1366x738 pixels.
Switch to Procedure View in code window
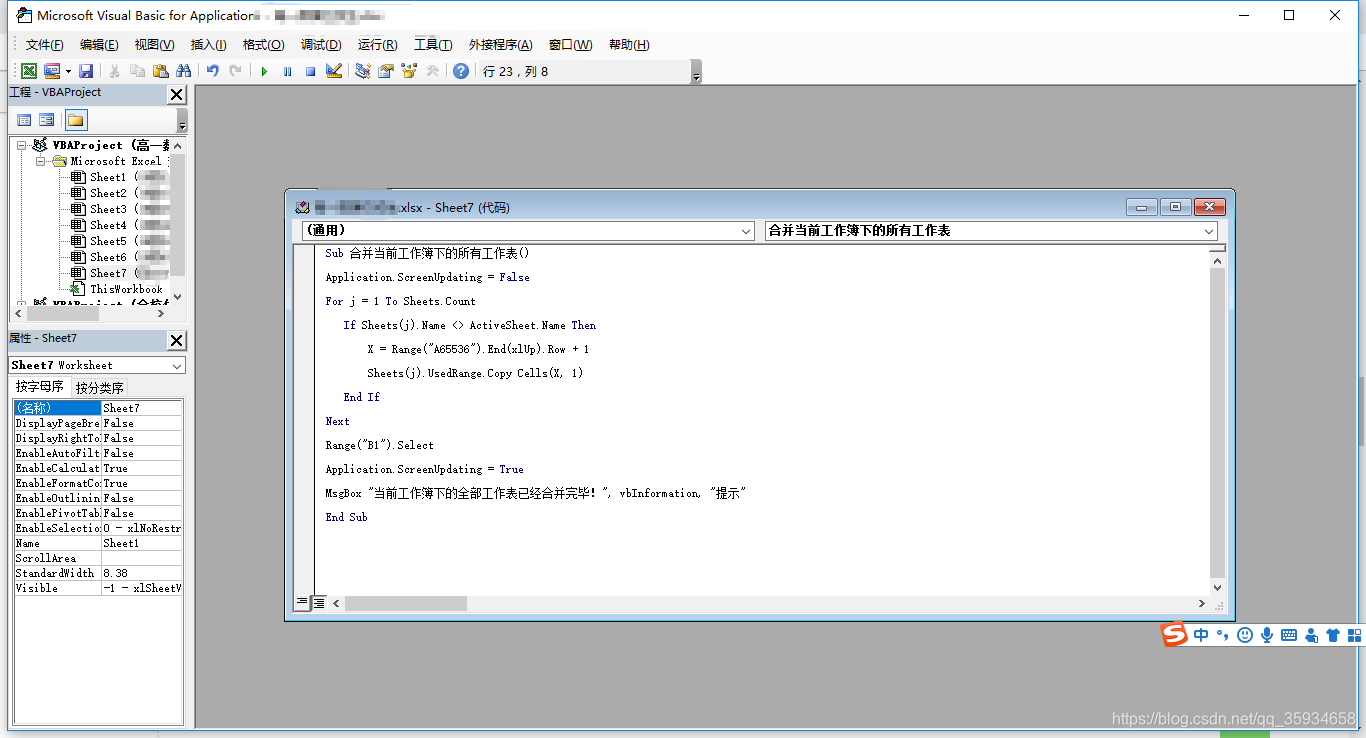[x=302, y=603]
